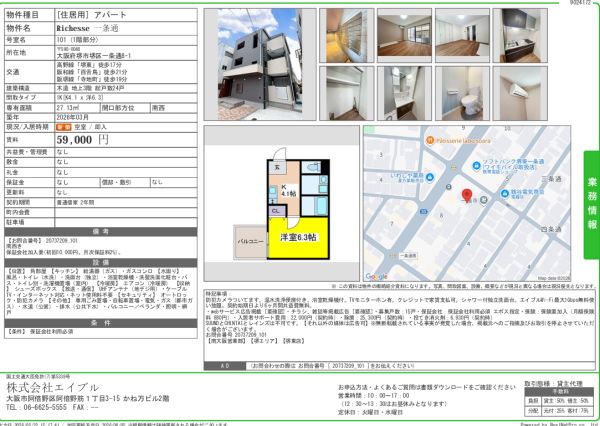Click the 'AD' label bar
This screenshot has width=600, height=426.
point(225,366)
